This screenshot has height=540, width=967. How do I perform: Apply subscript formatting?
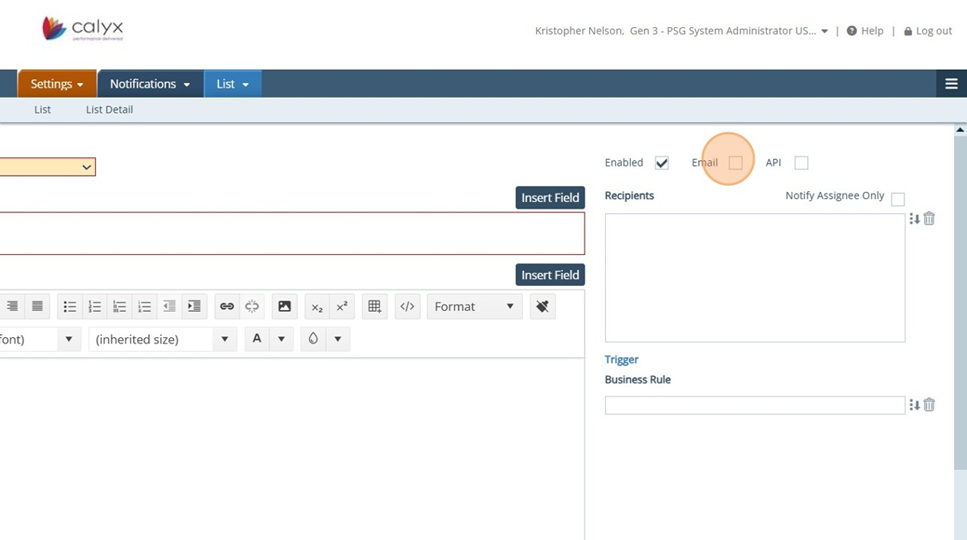click(317, 307)
